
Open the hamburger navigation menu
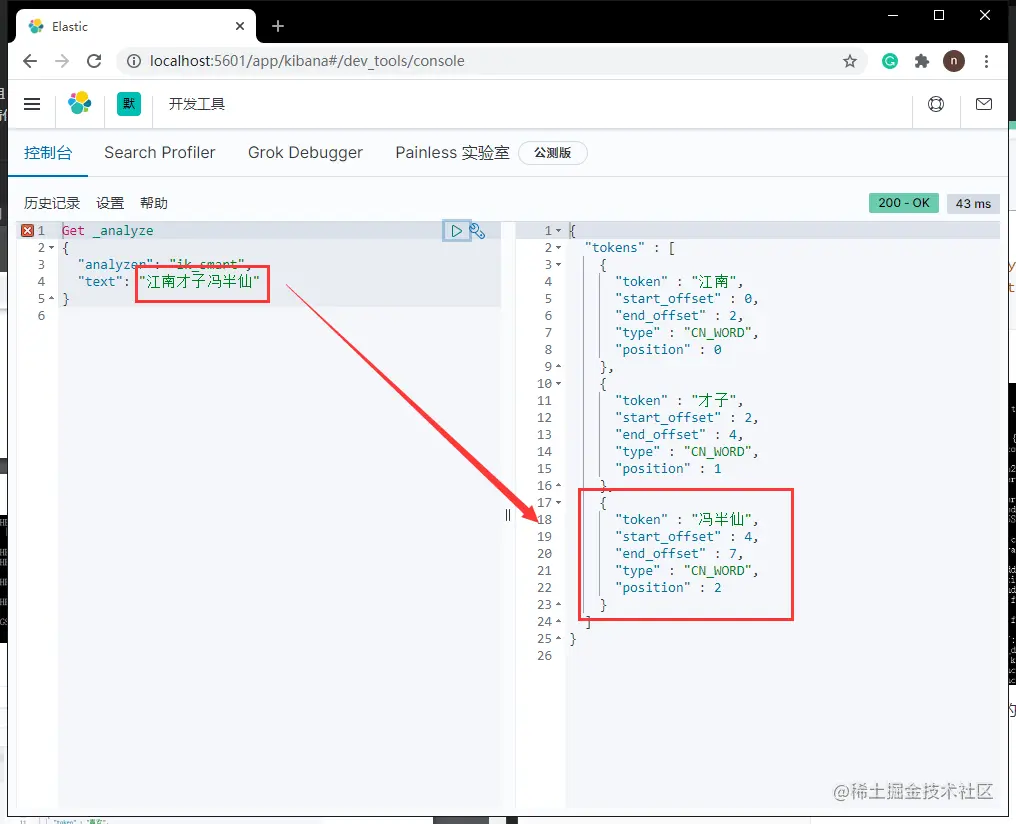(x=32, y=104)
